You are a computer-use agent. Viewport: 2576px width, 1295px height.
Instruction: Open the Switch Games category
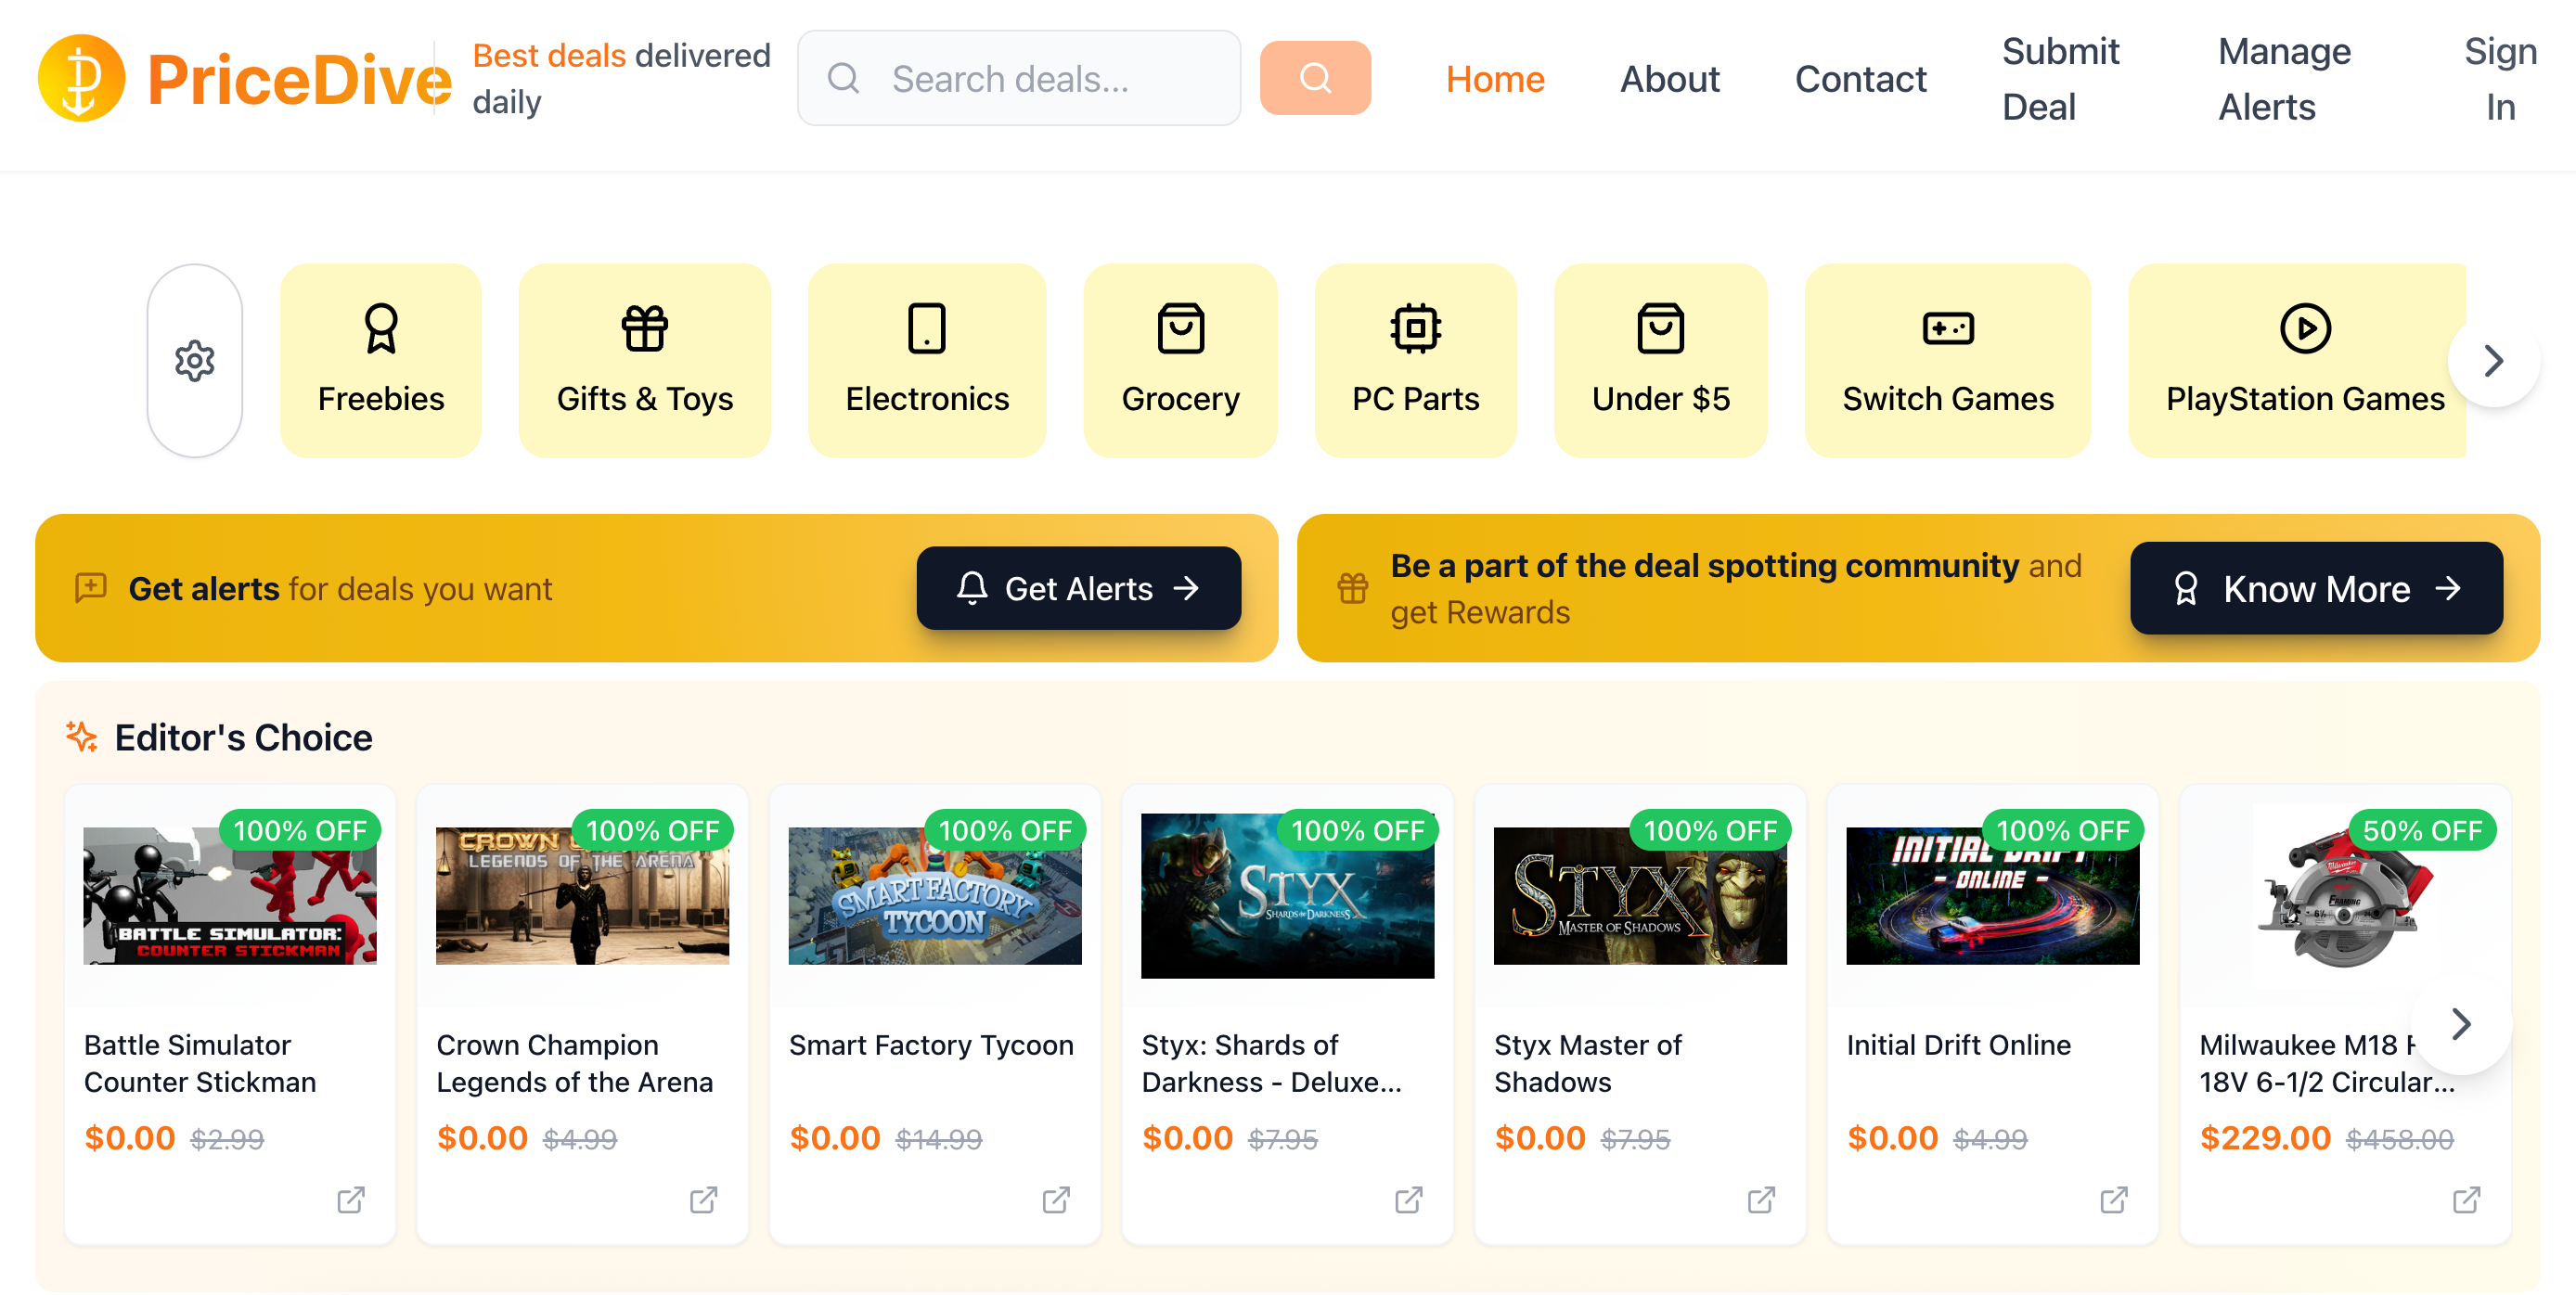tap(1947, 361)
